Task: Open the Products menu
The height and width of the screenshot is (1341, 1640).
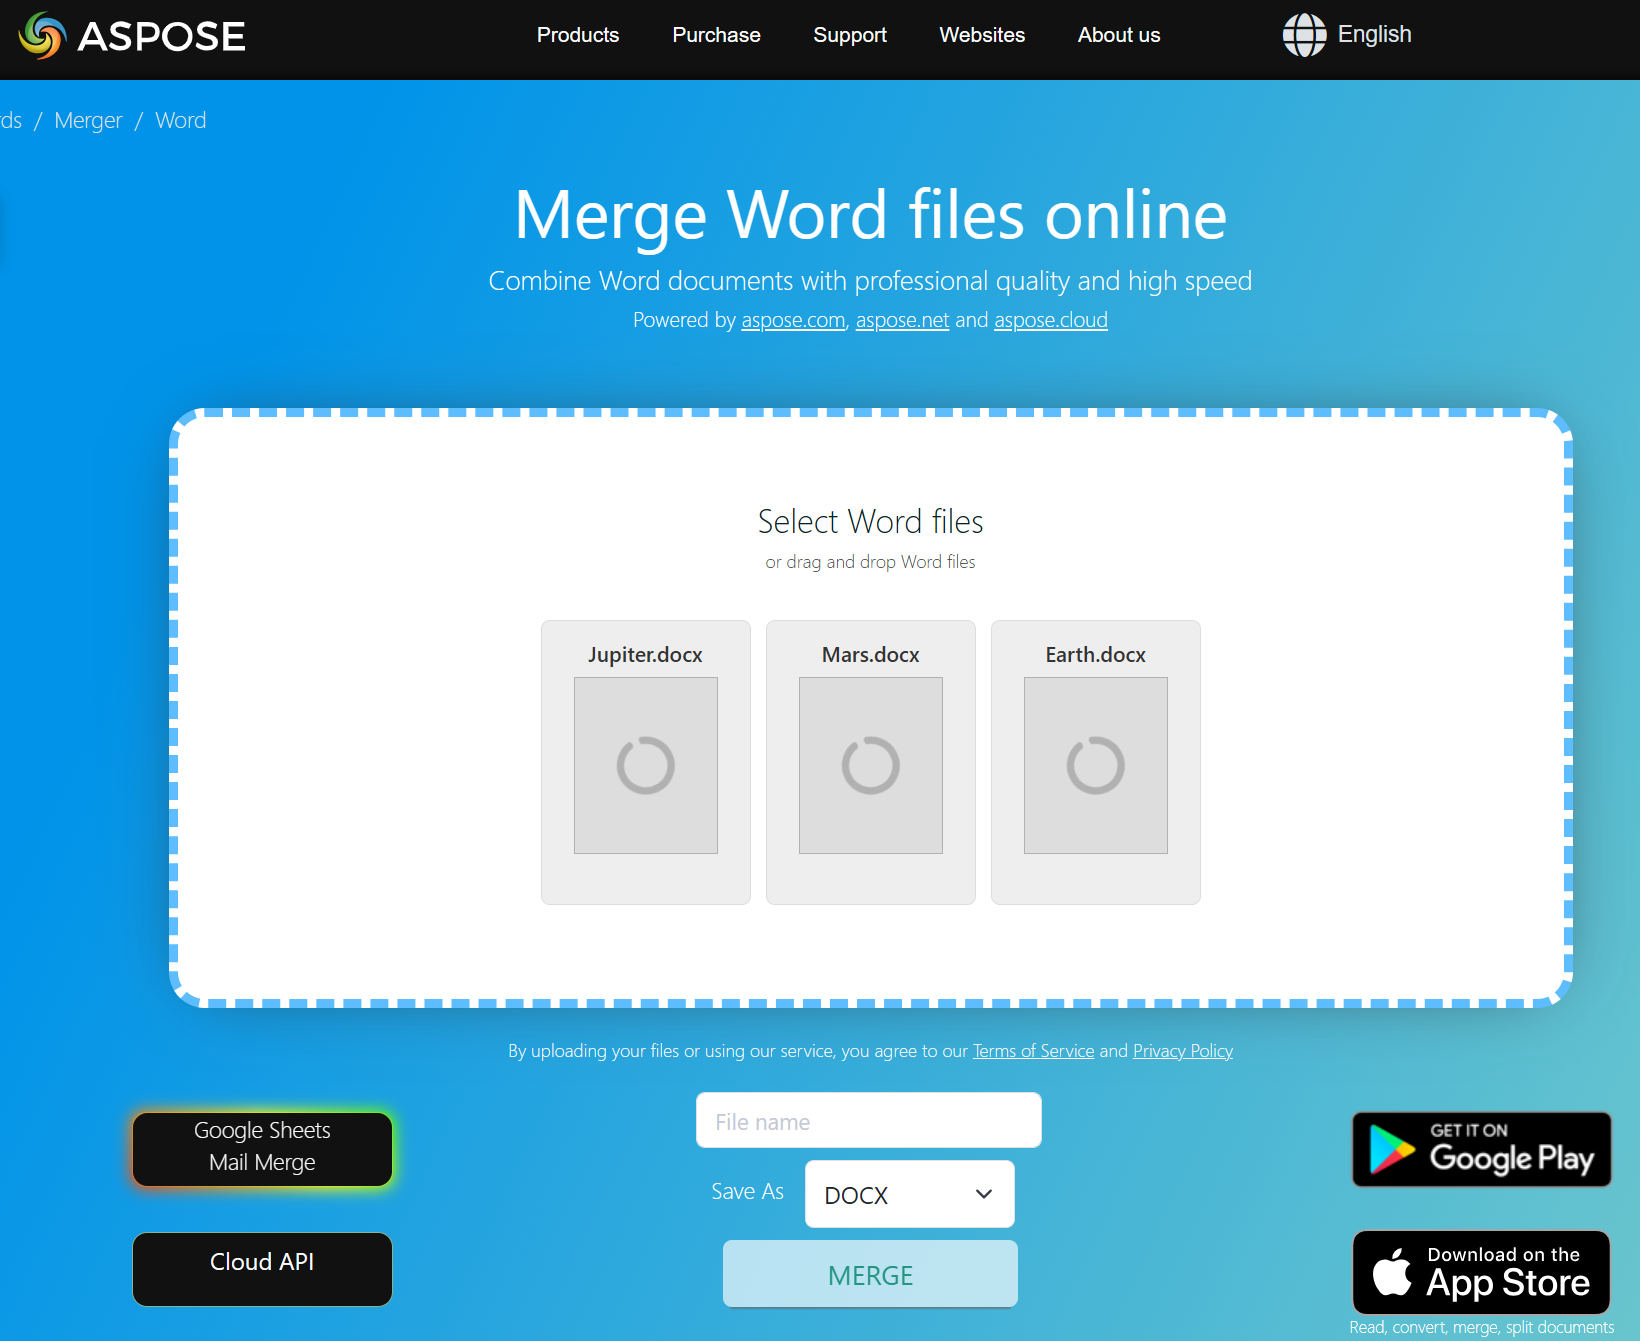Action: tap(578, 35)
